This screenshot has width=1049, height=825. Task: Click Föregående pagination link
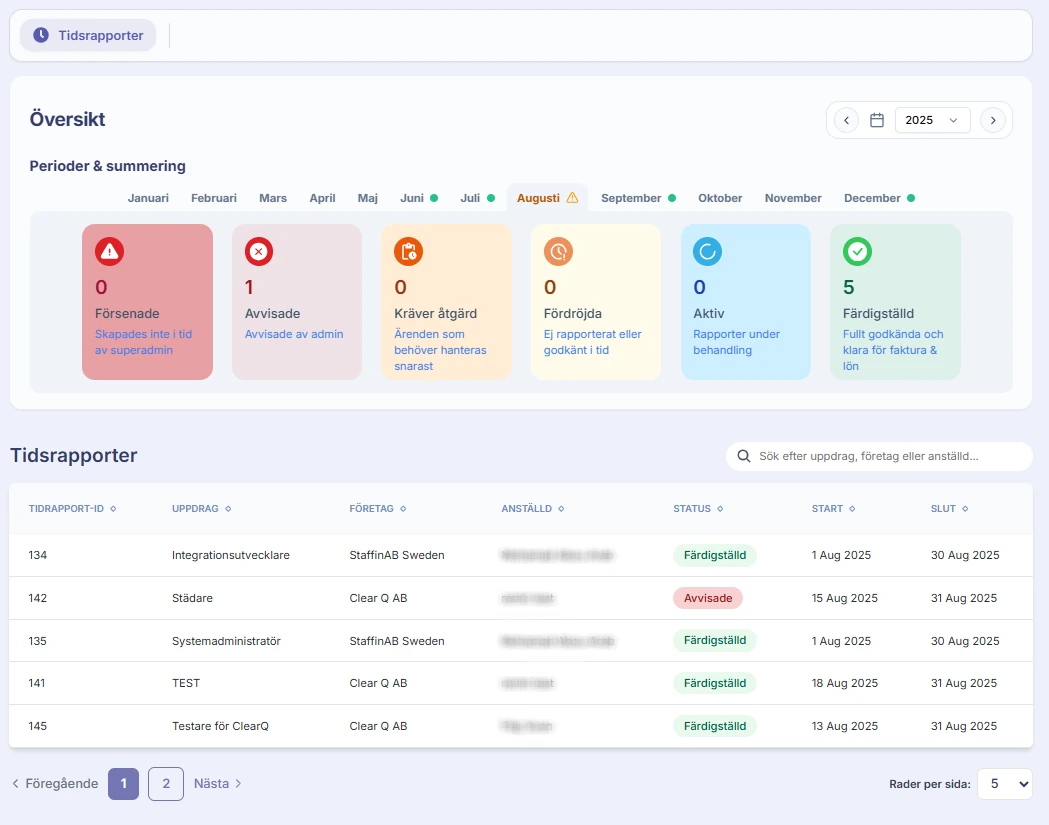pos(55,784)
